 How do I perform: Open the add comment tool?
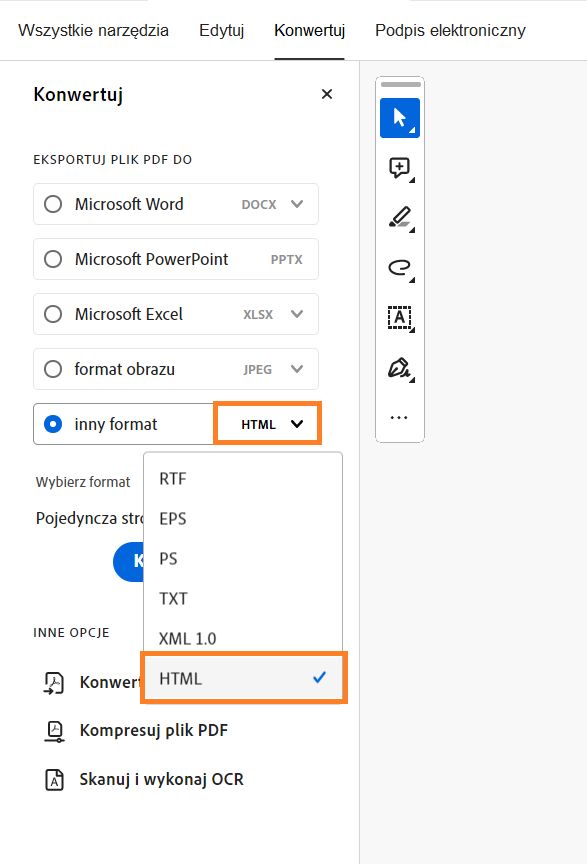(398, 168)
